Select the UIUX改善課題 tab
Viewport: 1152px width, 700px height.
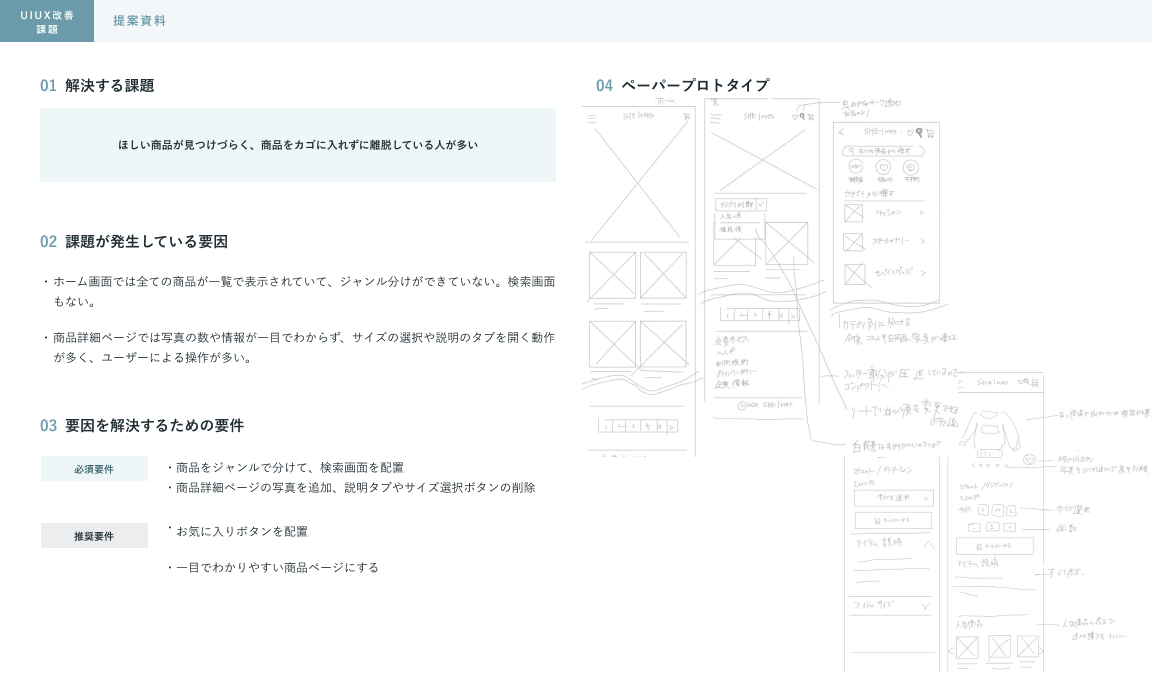click(x=47, y=21)
